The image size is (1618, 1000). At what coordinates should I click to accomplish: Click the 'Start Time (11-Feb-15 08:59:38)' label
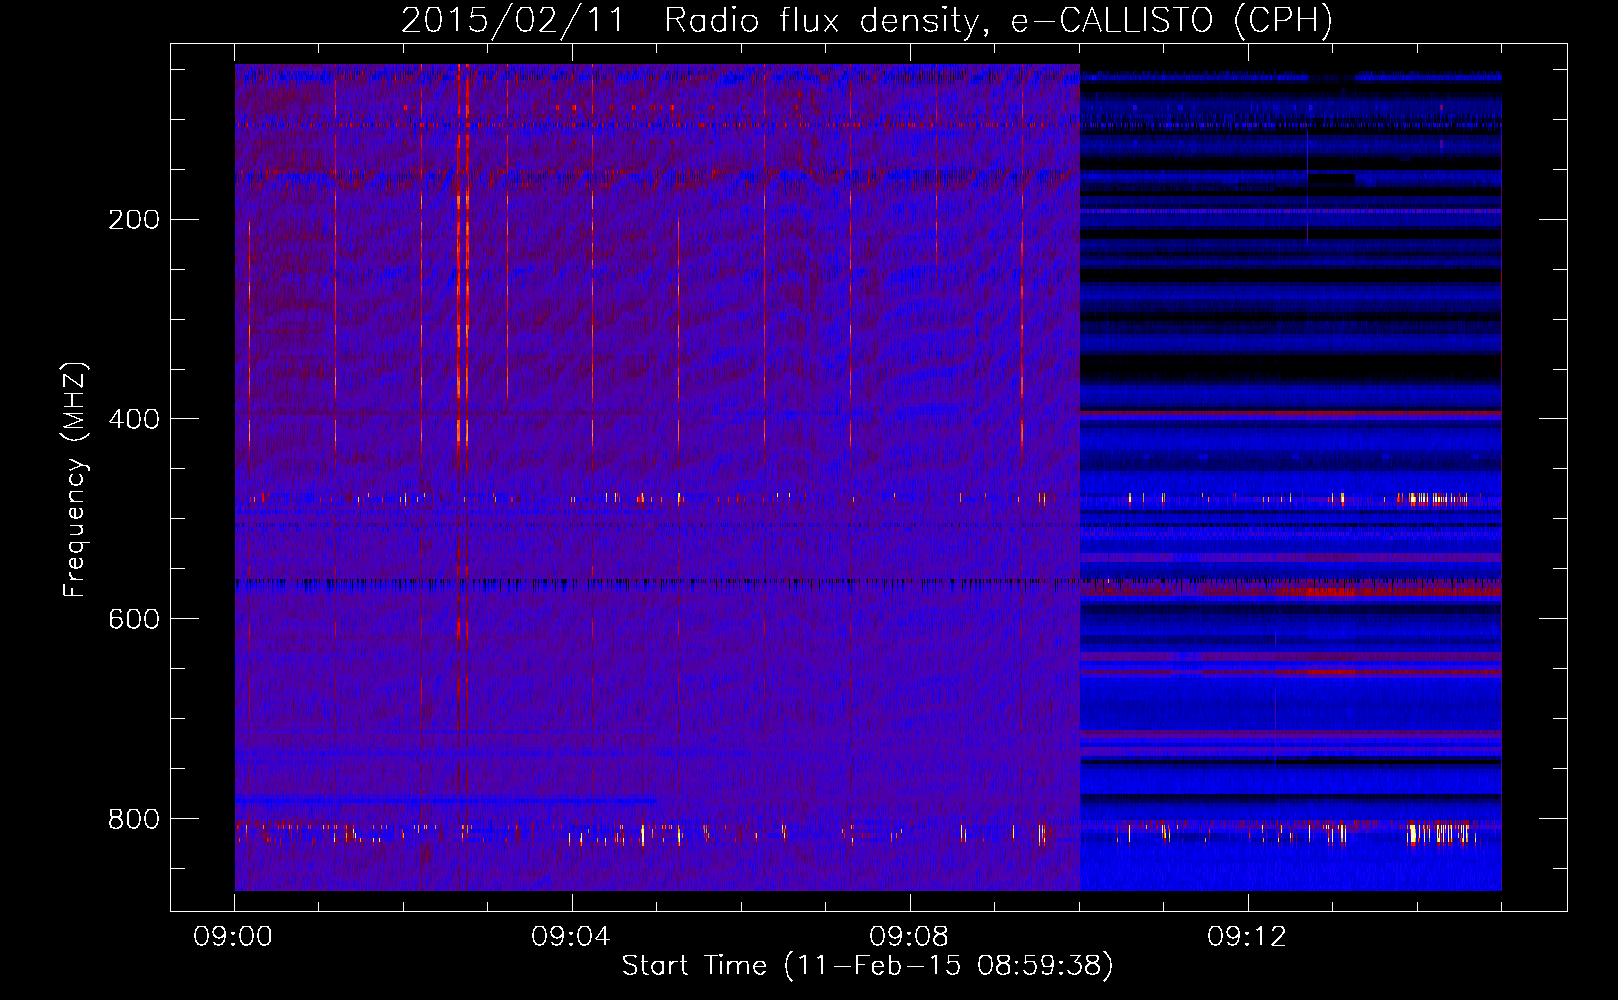coord(867,966)
